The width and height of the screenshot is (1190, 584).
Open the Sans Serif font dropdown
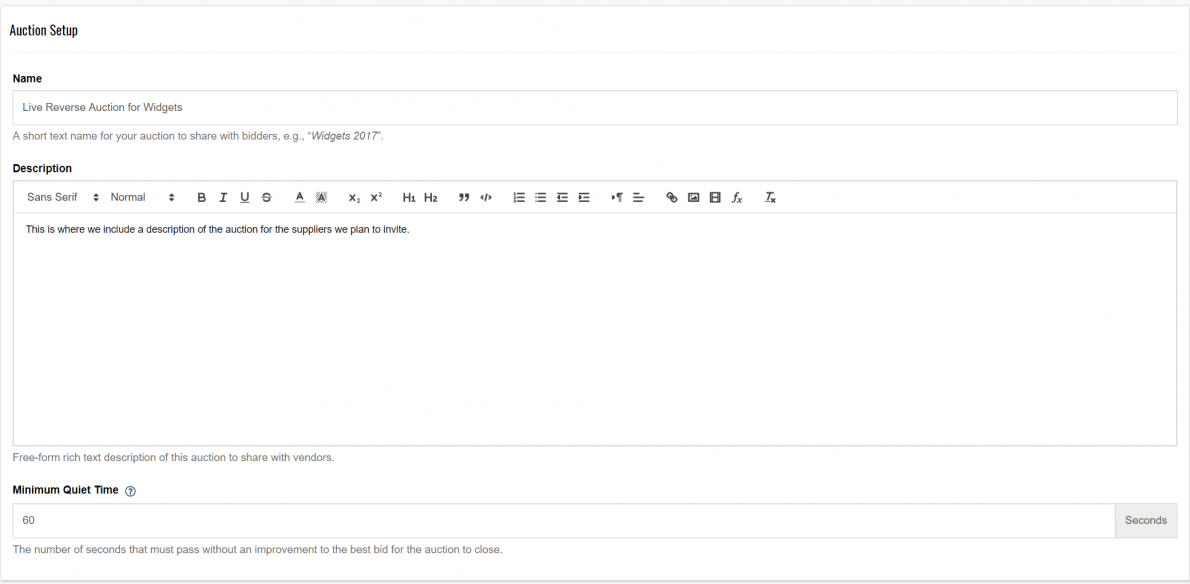tap(62, 198)
